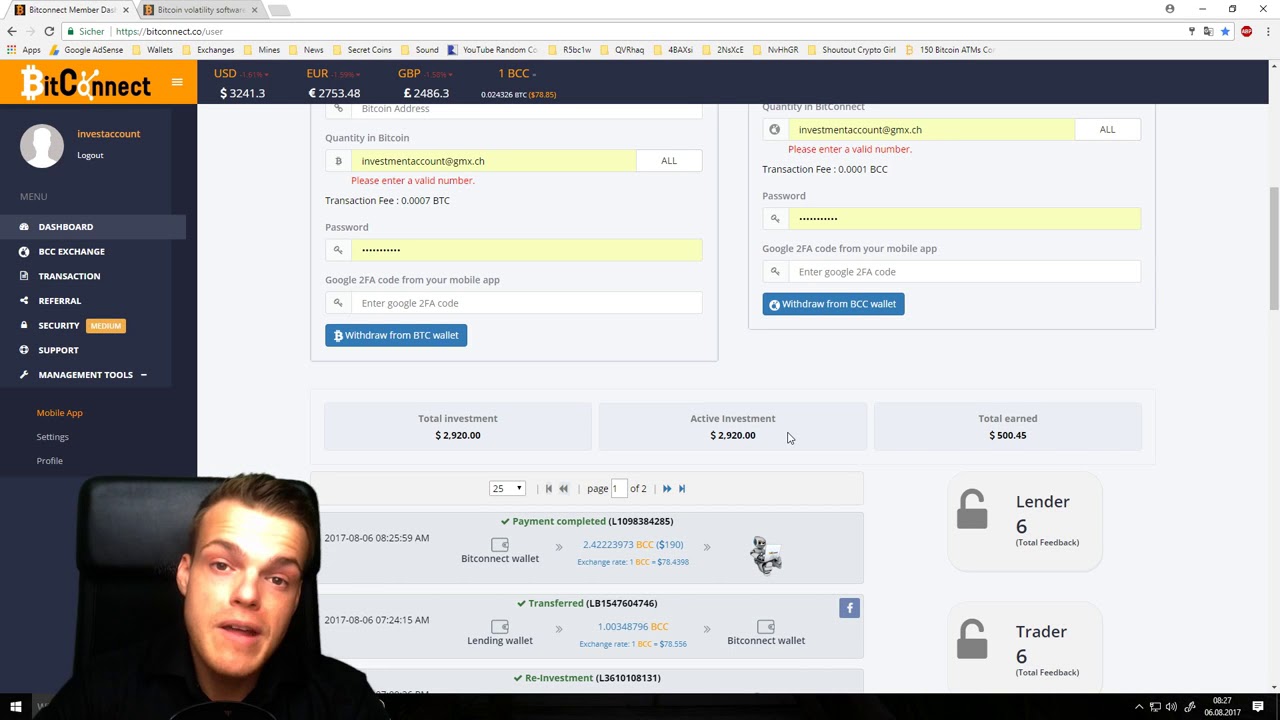Open the Adblock extension icon
1280x720 pixels.
tap(1246, 31)
